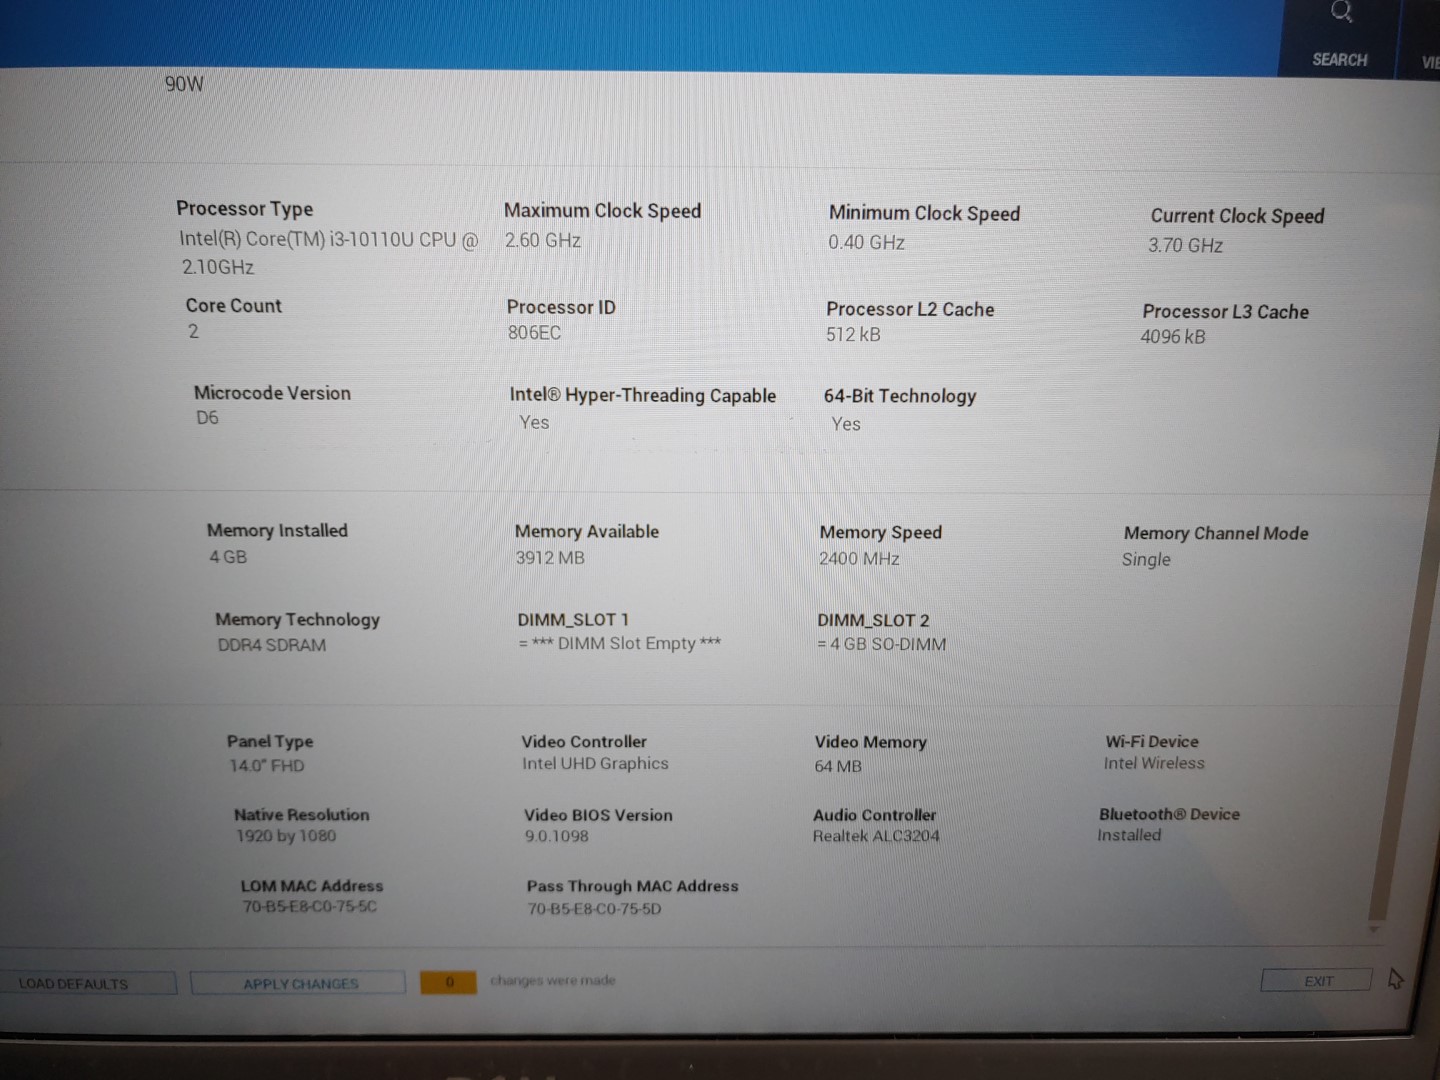1440x1080 pixels.
Task: Click the 'changes were made' status text
Action: coord(553,980)
